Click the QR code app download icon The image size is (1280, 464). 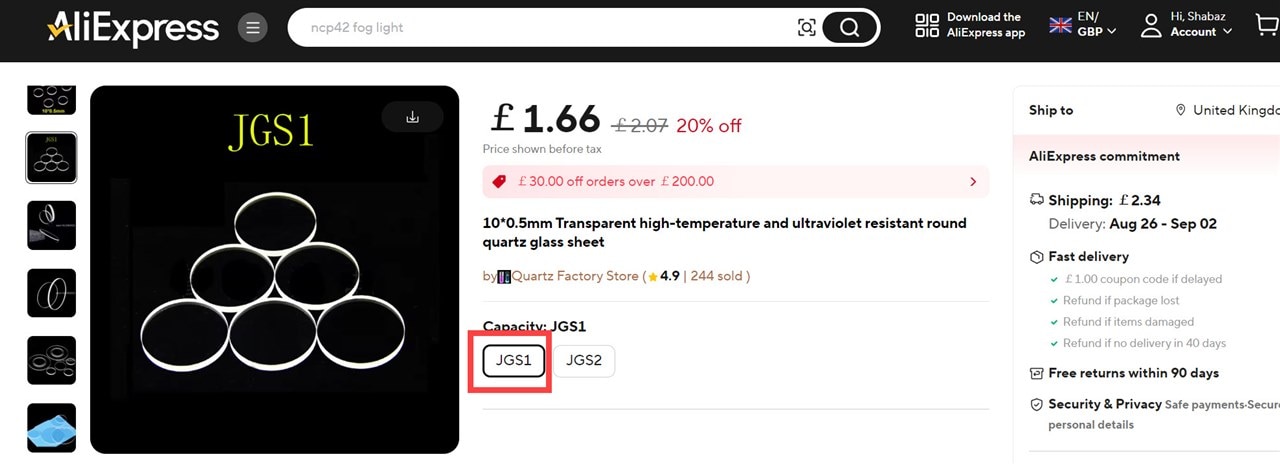927,26
